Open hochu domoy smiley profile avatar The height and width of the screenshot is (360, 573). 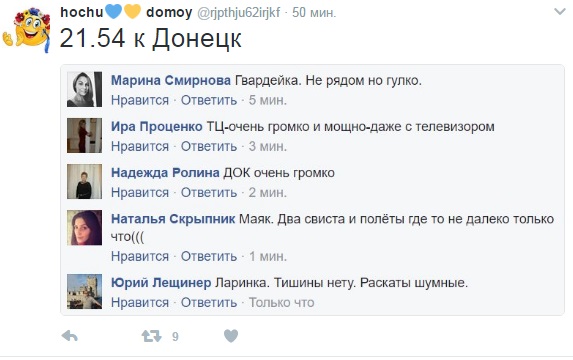pyautogui.click(x=26, y=30)
